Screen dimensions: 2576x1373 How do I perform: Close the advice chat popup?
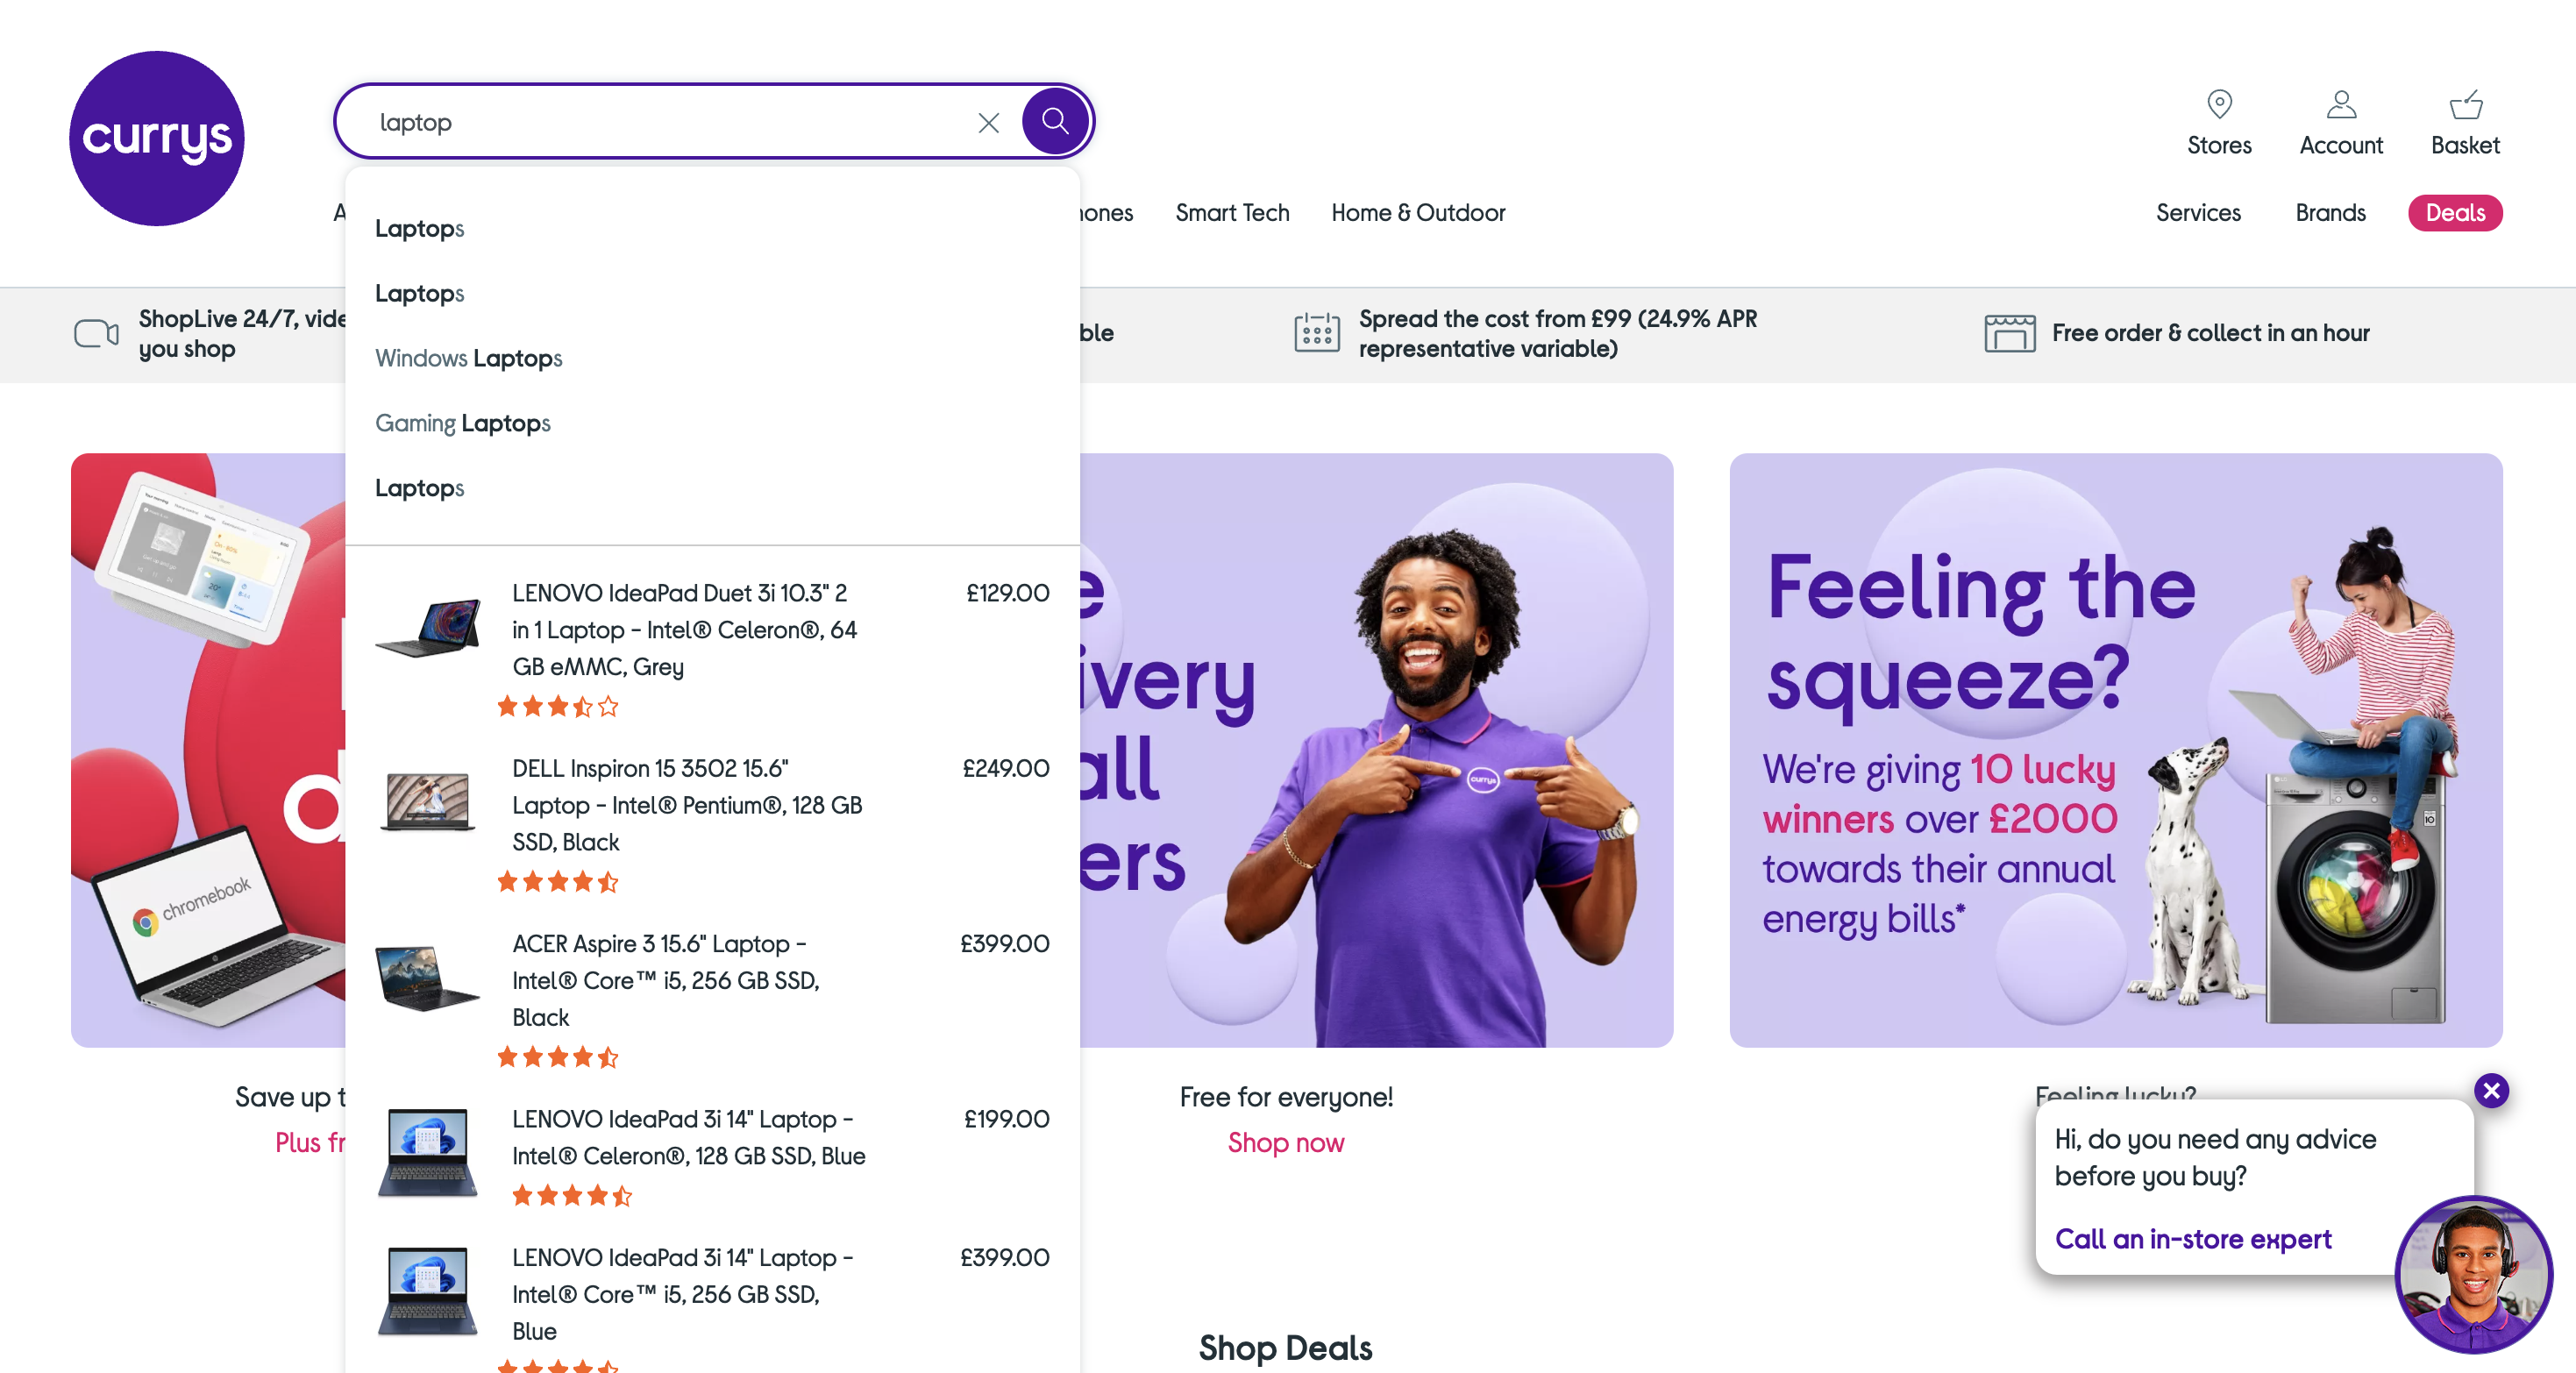pos(2491,1090)
